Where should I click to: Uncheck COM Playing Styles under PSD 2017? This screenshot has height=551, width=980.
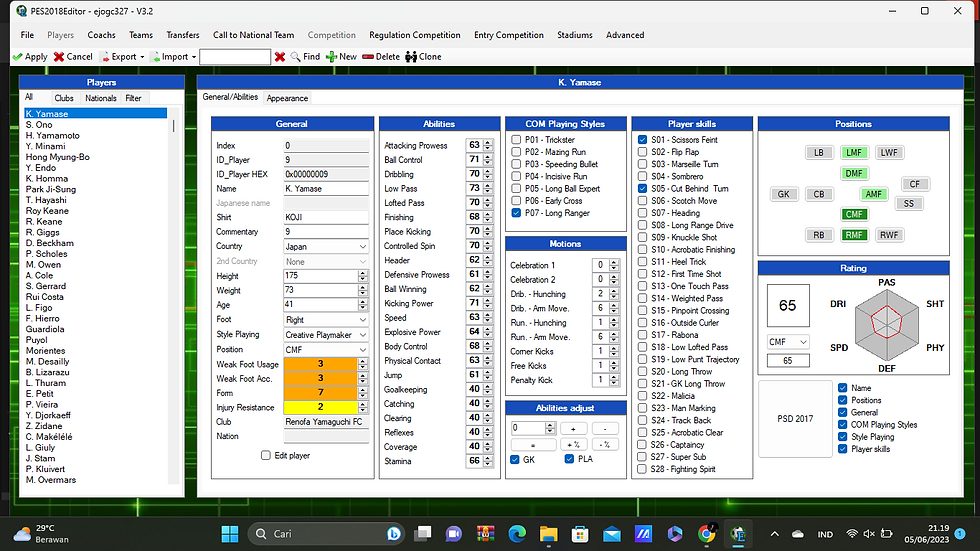[x=842, y=425]
